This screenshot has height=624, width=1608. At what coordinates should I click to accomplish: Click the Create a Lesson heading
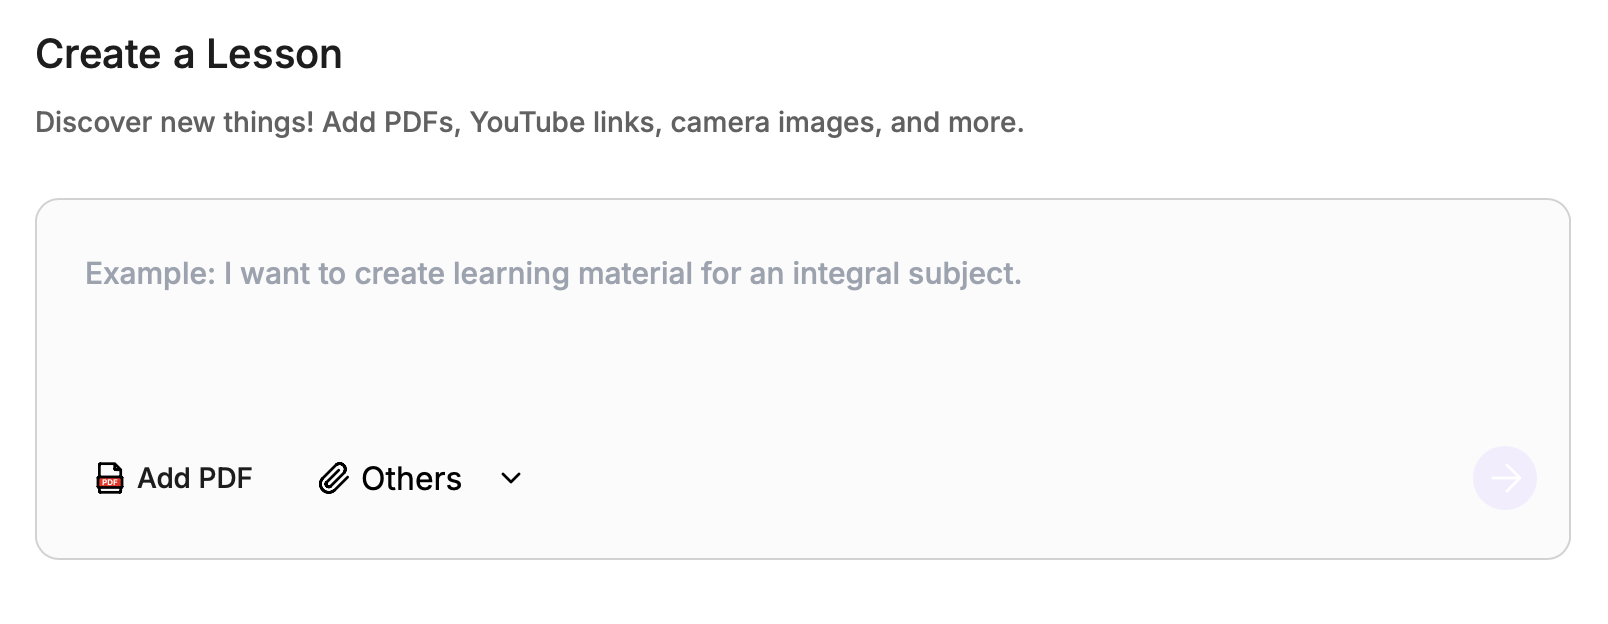(x=189, y=54)
